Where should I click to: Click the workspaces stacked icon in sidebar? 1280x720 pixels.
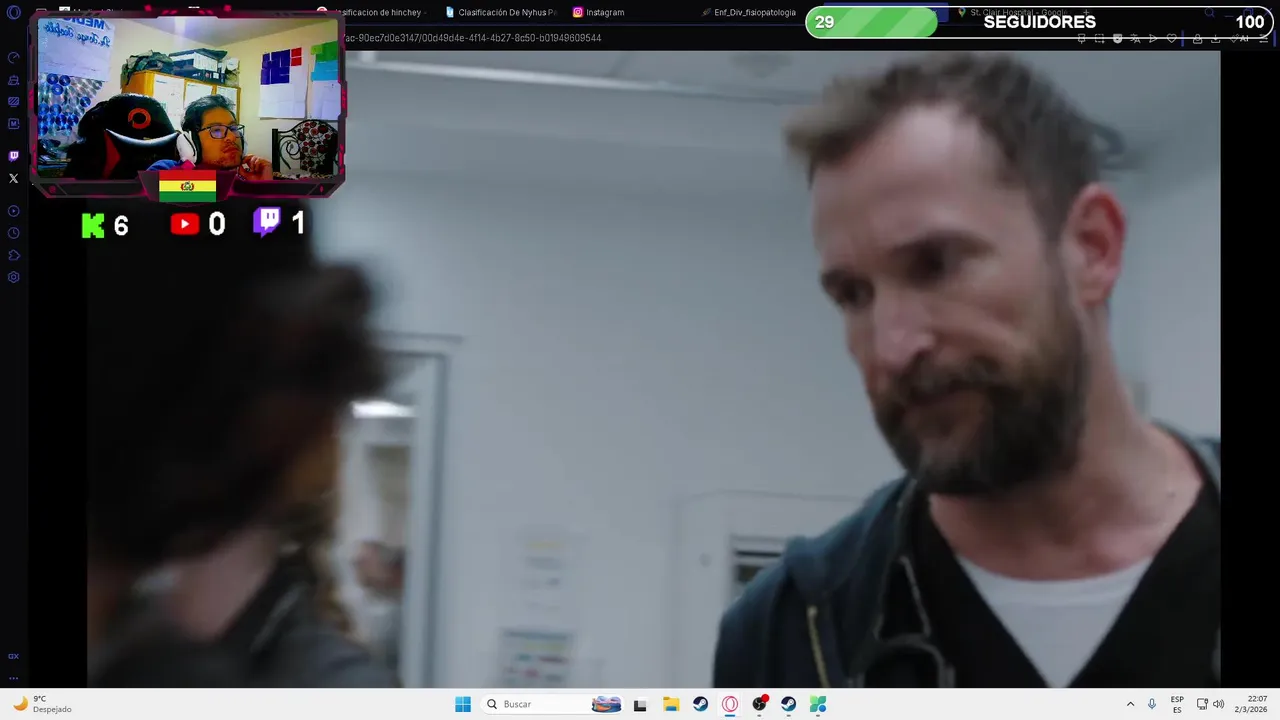[13, 80]
